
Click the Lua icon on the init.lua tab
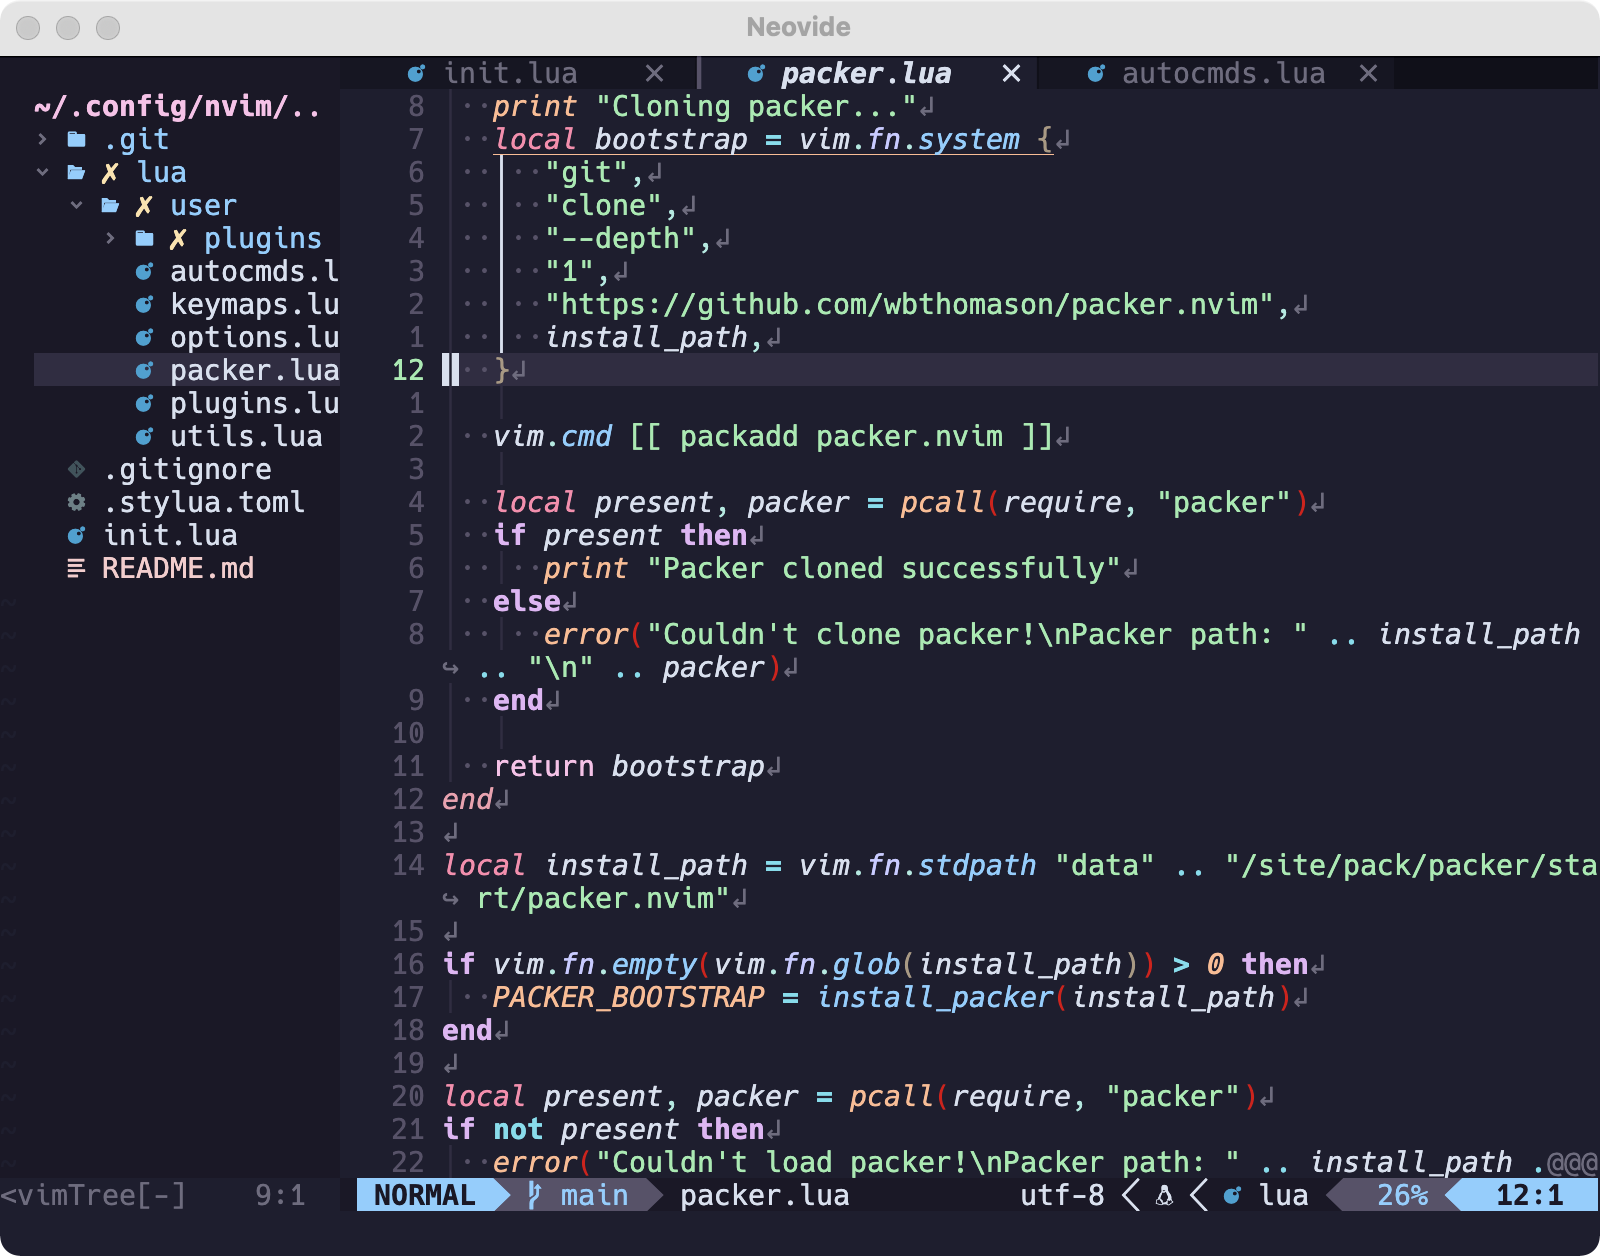[417, 72]
